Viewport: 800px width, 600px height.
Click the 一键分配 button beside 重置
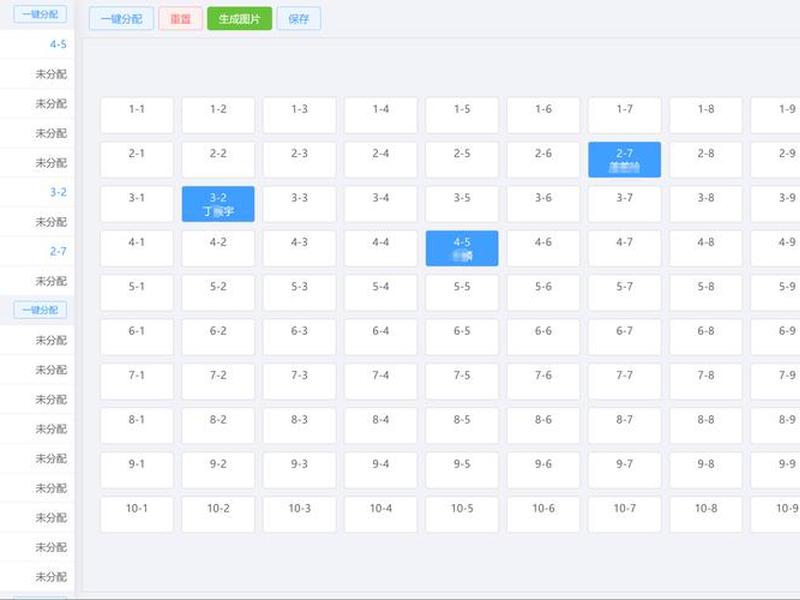click(x=121, y=19)
